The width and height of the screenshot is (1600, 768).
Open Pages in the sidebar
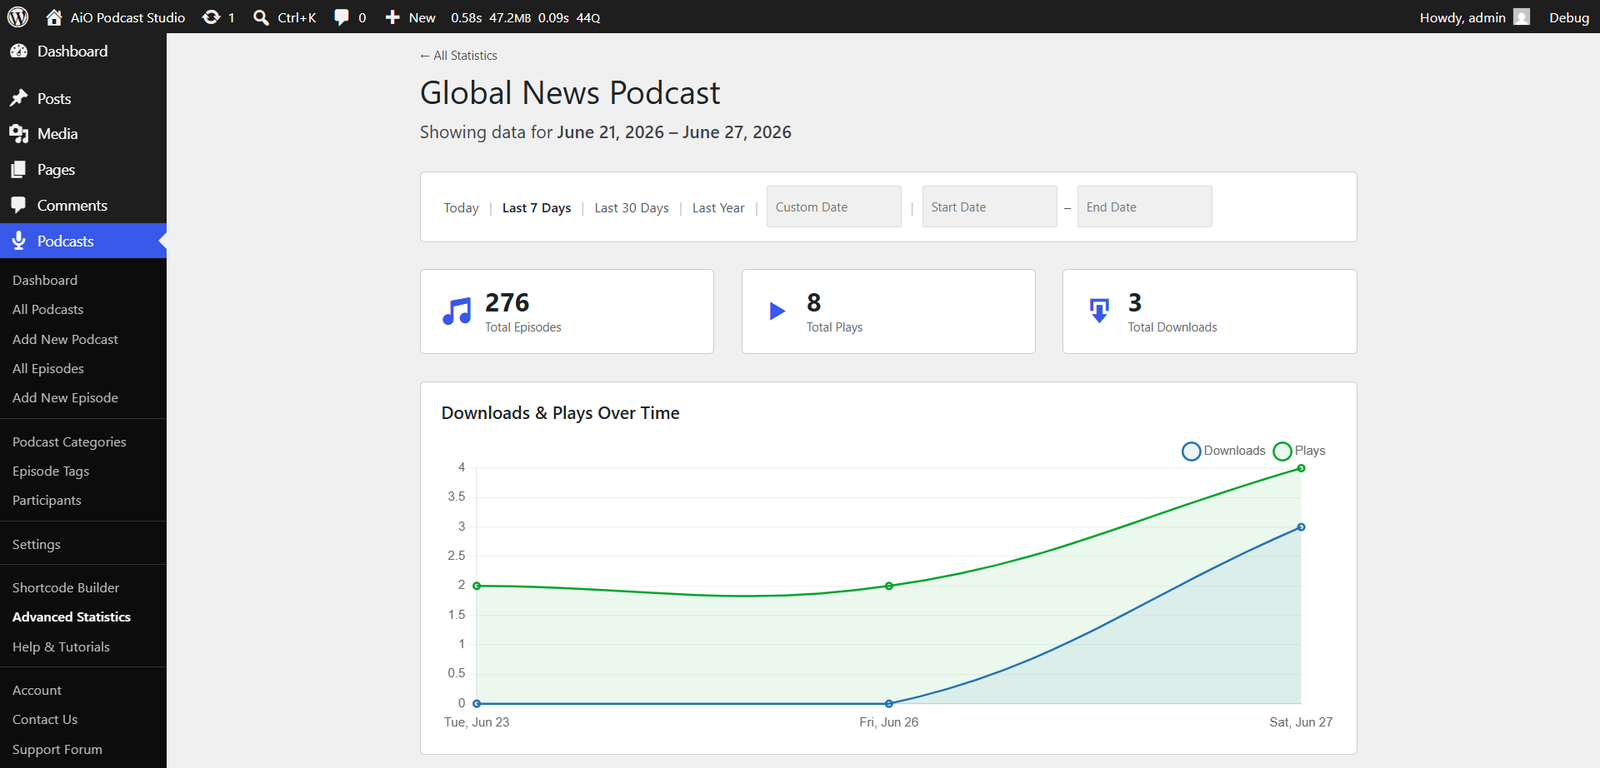pos(56,170)
